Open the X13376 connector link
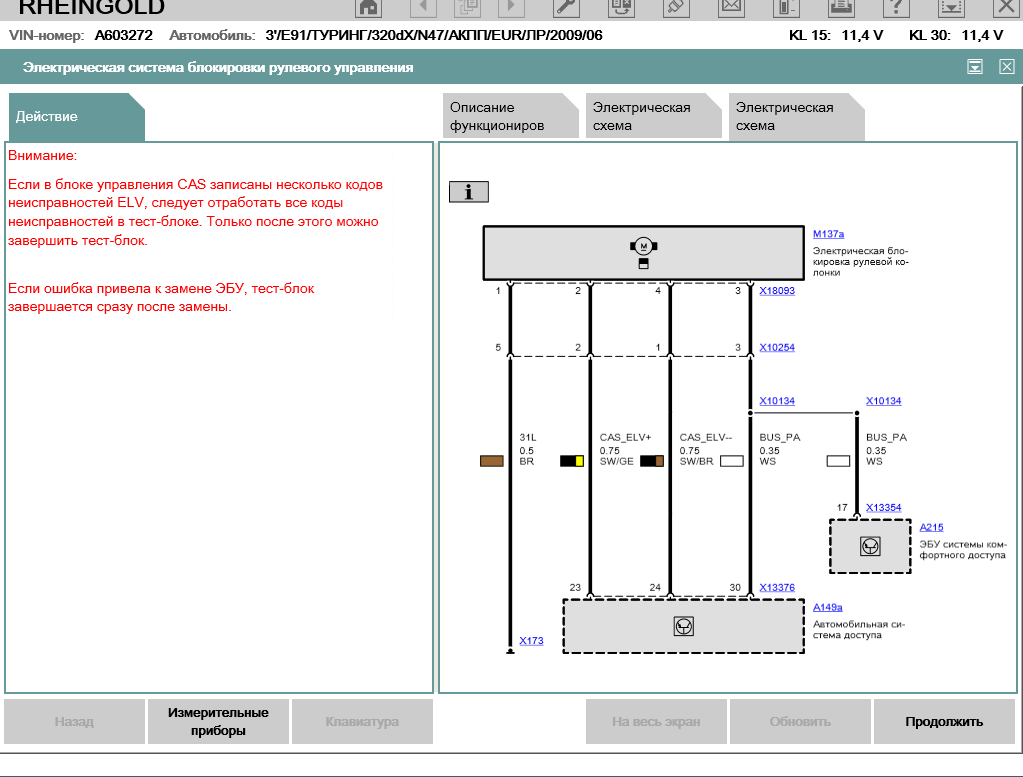1023x777 pixels. [x=776, y=587]
